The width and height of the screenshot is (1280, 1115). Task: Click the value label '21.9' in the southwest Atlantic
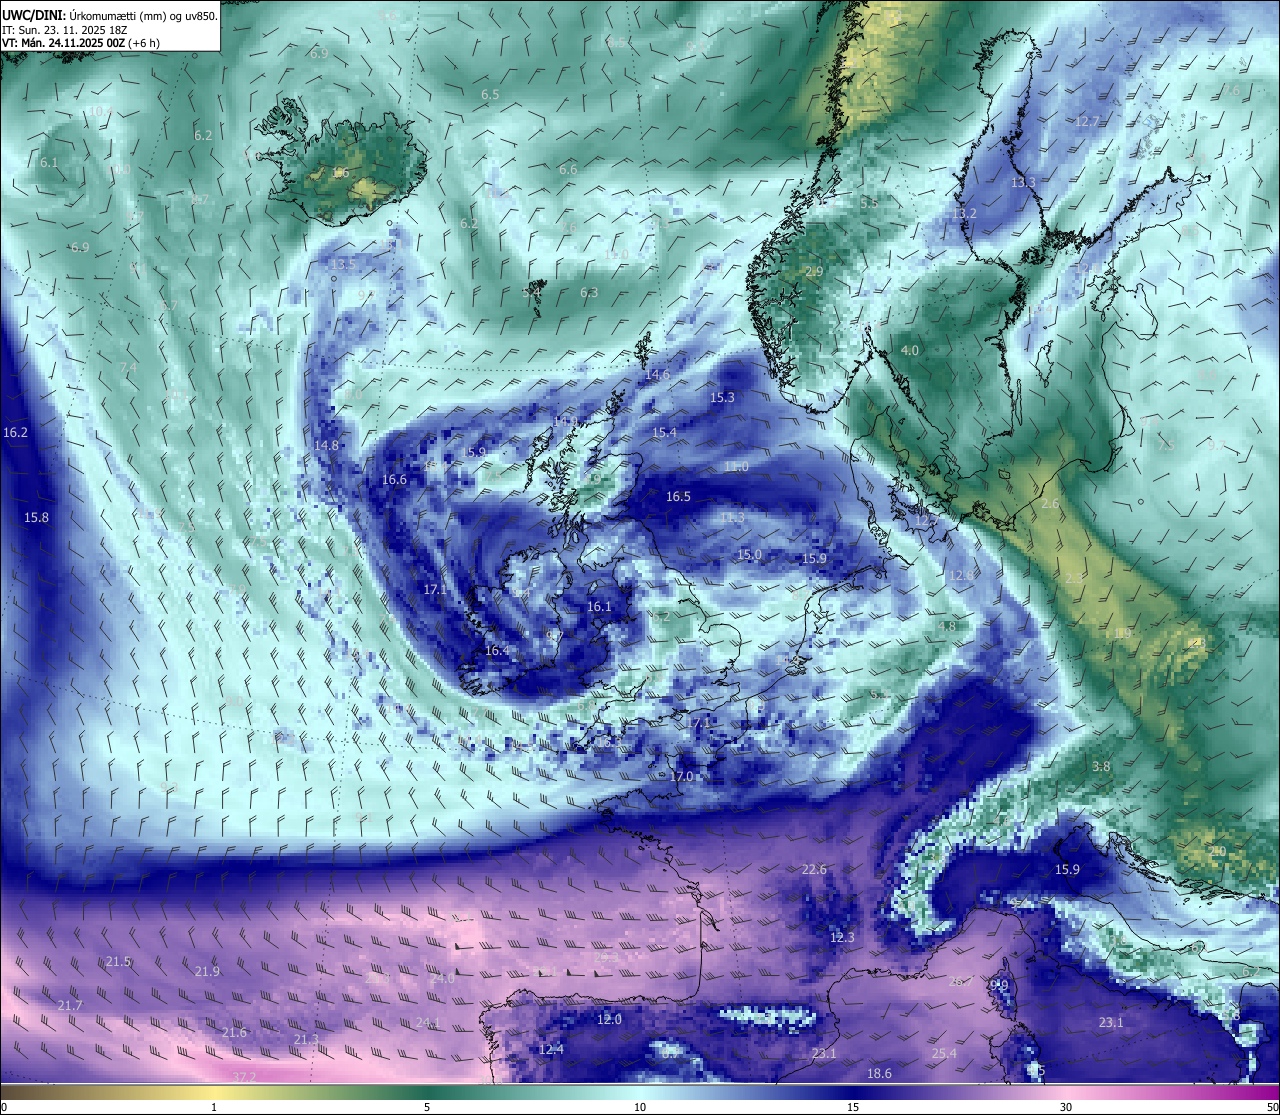(x=207, y=972)
